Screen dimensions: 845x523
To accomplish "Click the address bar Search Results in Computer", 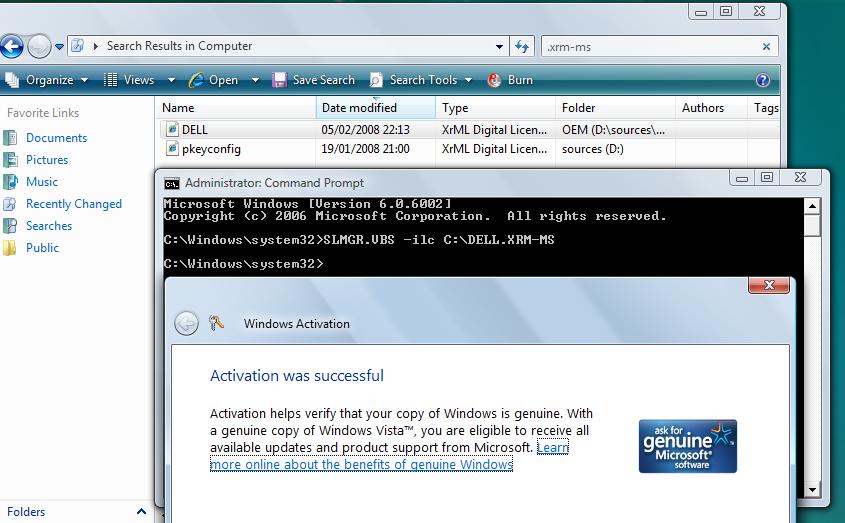I will [x=179, y=46].
